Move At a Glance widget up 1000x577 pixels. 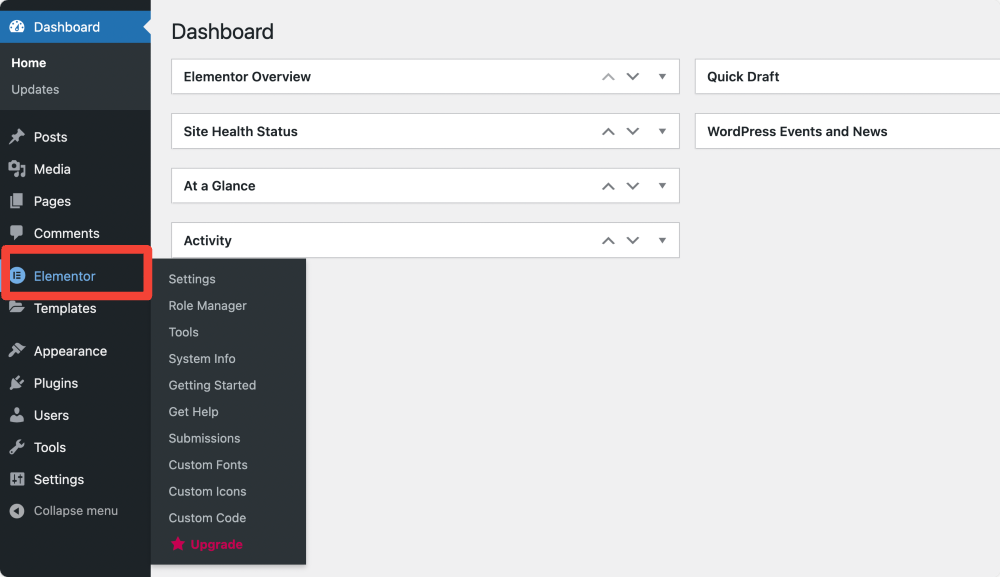(x=608, y=186)
